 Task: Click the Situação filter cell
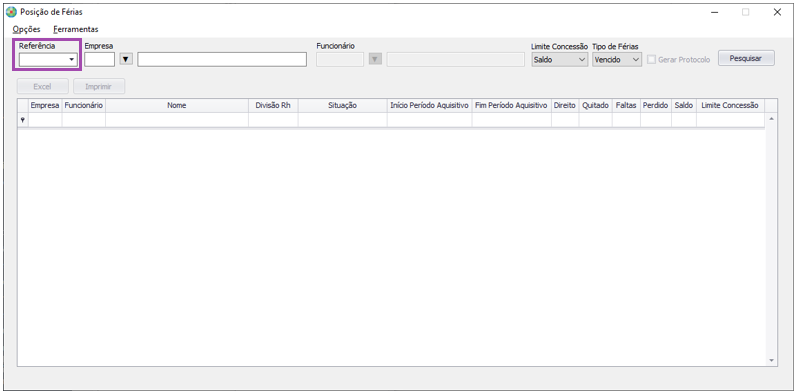[343, 120]
